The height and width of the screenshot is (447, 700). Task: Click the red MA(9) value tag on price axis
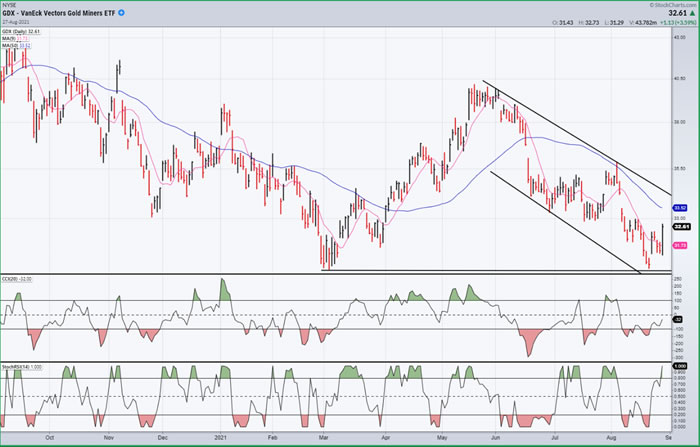point(678,245)
